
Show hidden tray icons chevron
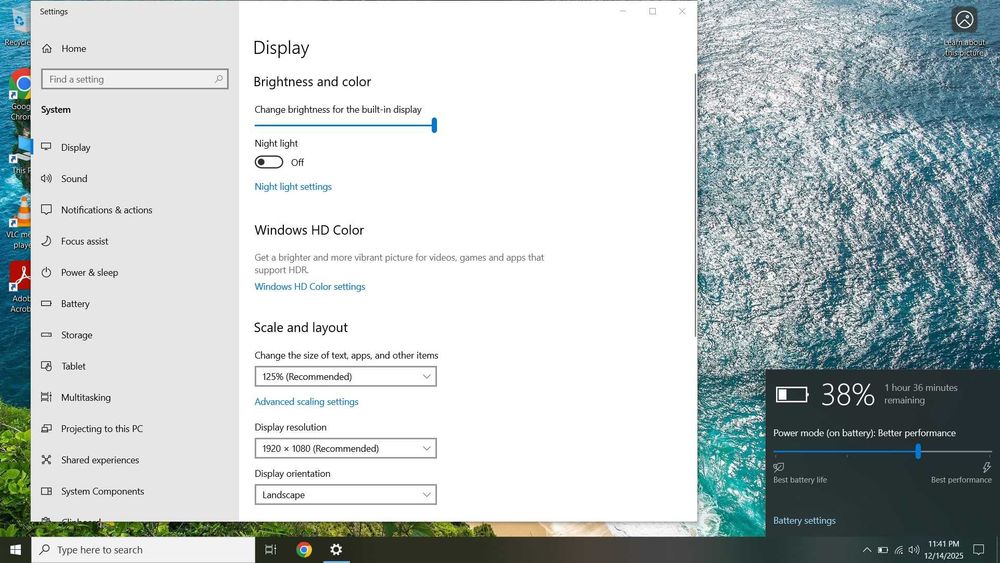coord(867,550)
